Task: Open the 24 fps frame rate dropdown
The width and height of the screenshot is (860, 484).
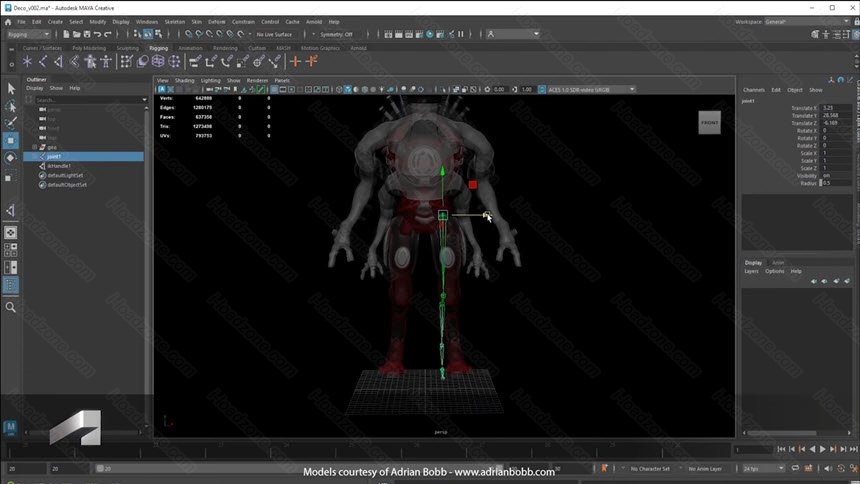Action: pyautogui.click(x=763, y=469)
